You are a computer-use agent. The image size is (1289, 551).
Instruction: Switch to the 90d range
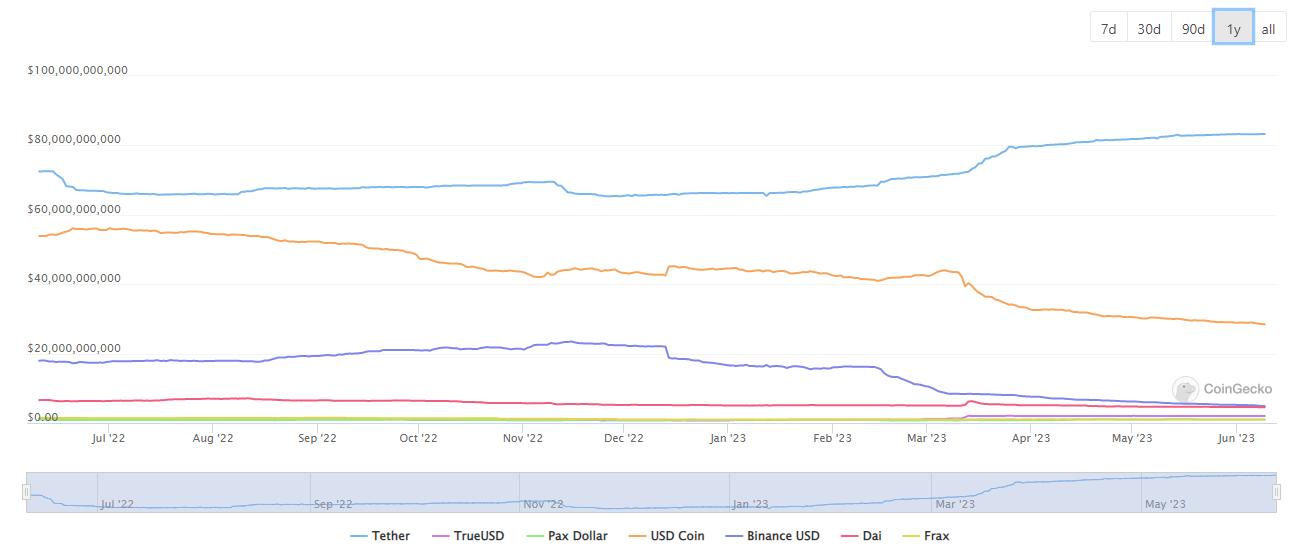click(1193, 29)
